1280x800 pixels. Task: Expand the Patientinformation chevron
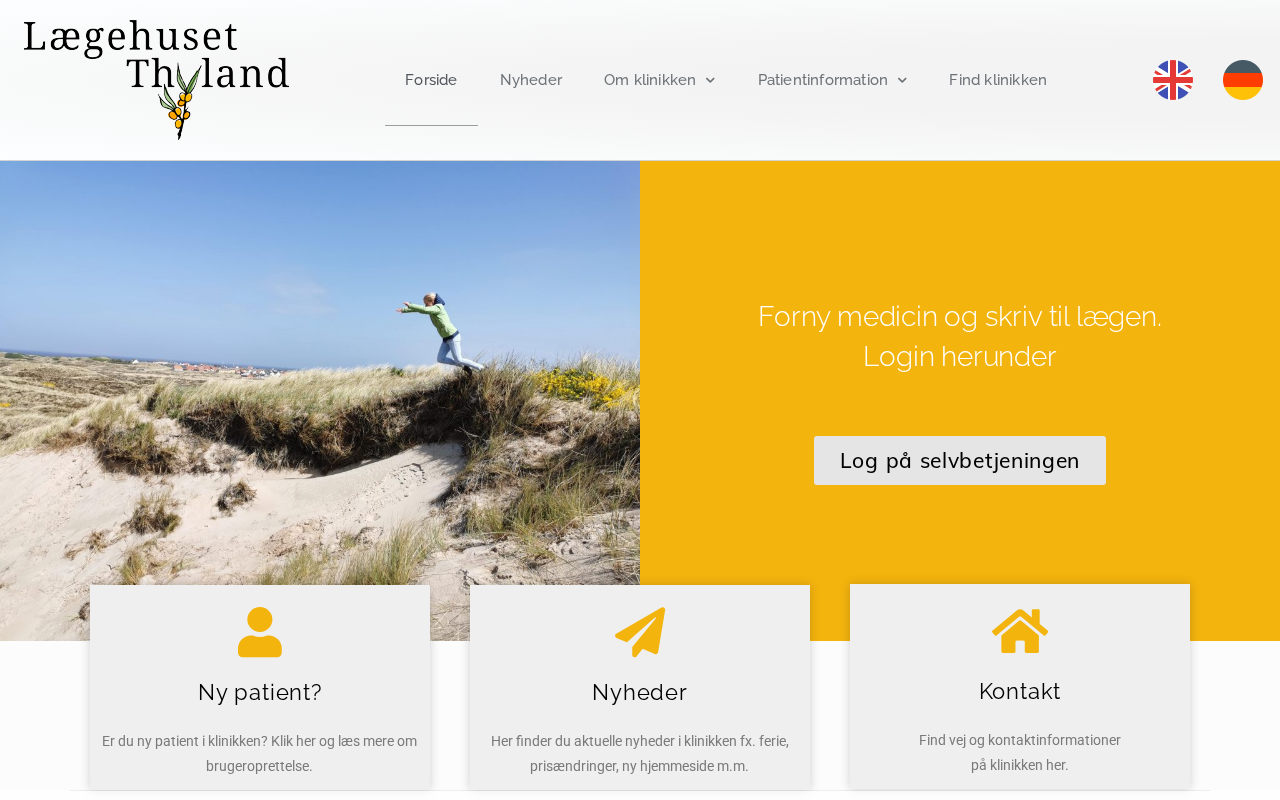point(902,80)
